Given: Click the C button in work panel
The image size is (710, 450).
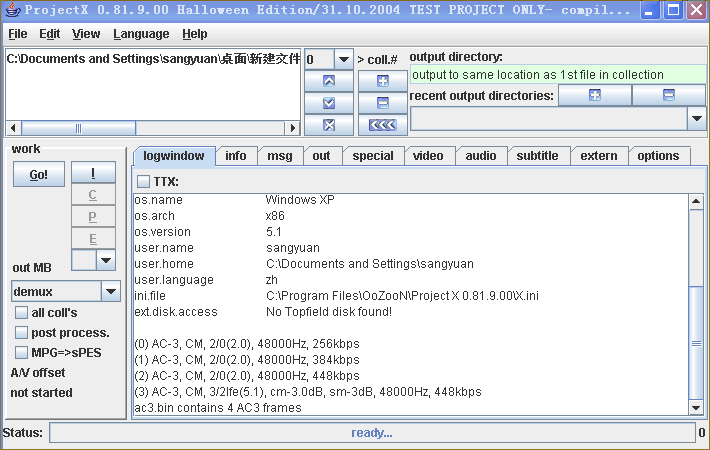Looking at the screenshot, I should pos(93,195).
